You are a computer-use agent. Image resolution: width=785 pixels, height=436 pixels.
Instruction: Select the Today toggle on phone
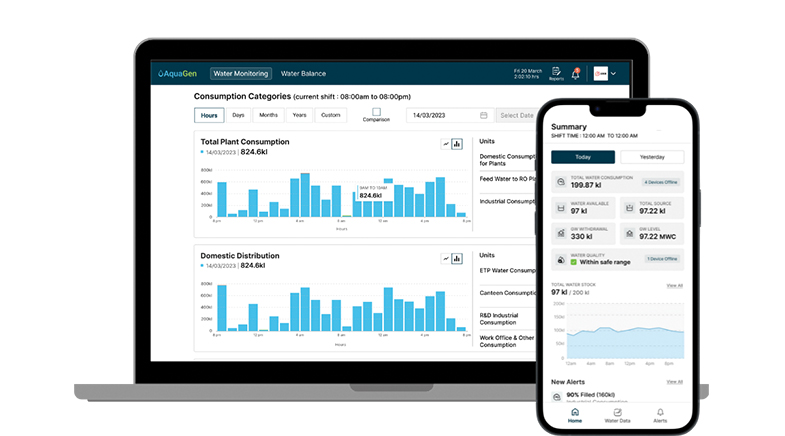click(x=583, y=157)
